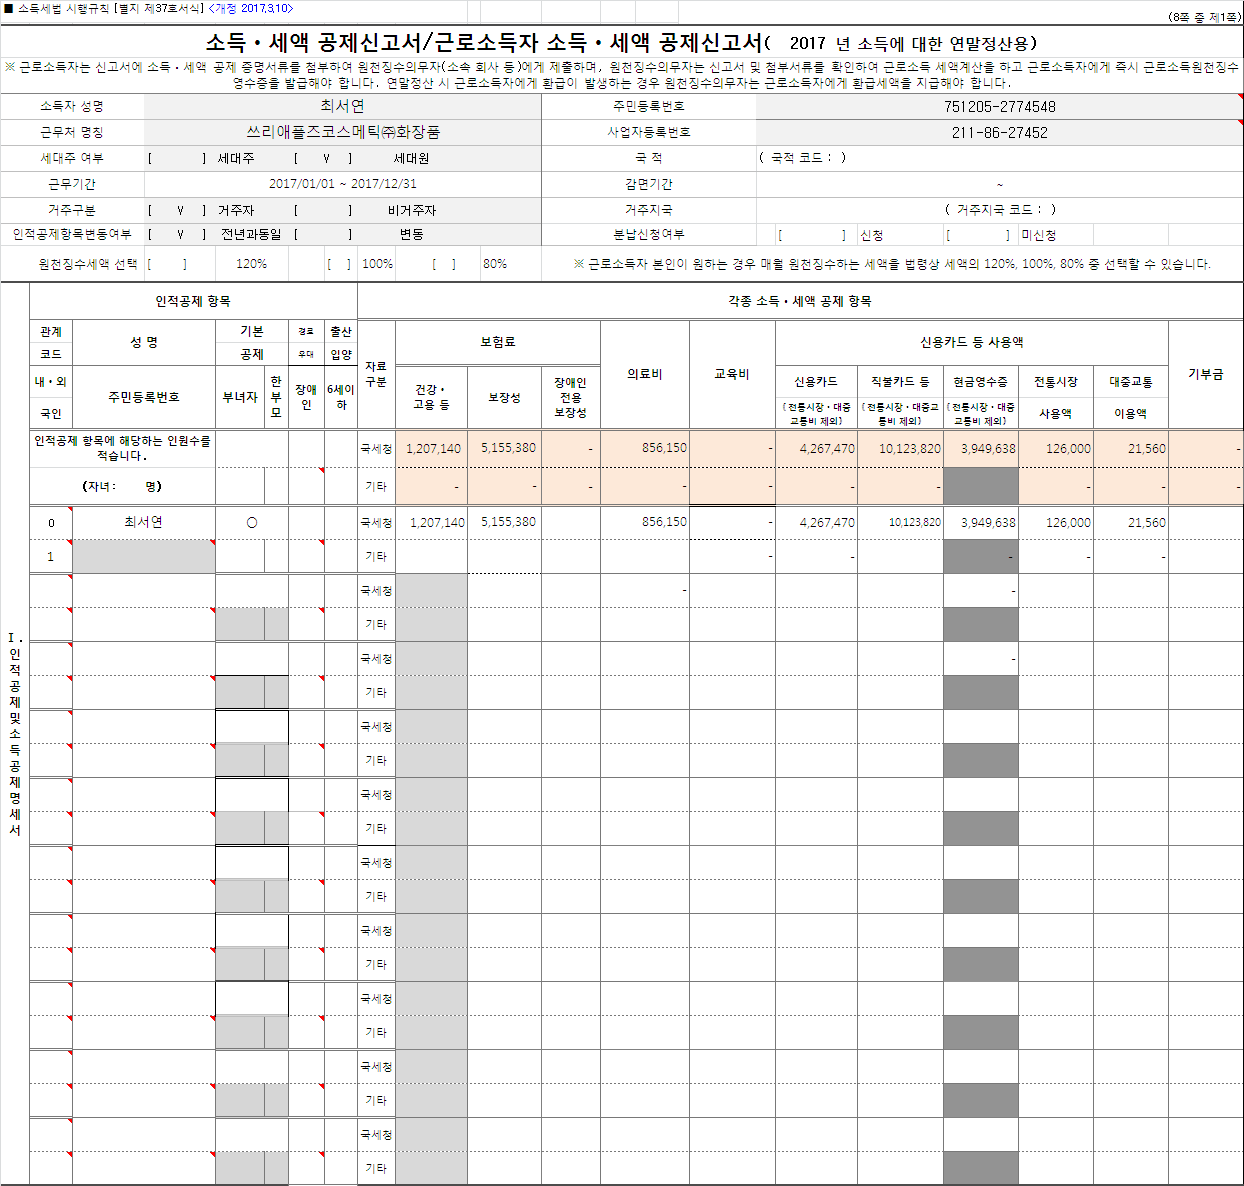Select the 100% withholding bracket box

coord(339,264)
